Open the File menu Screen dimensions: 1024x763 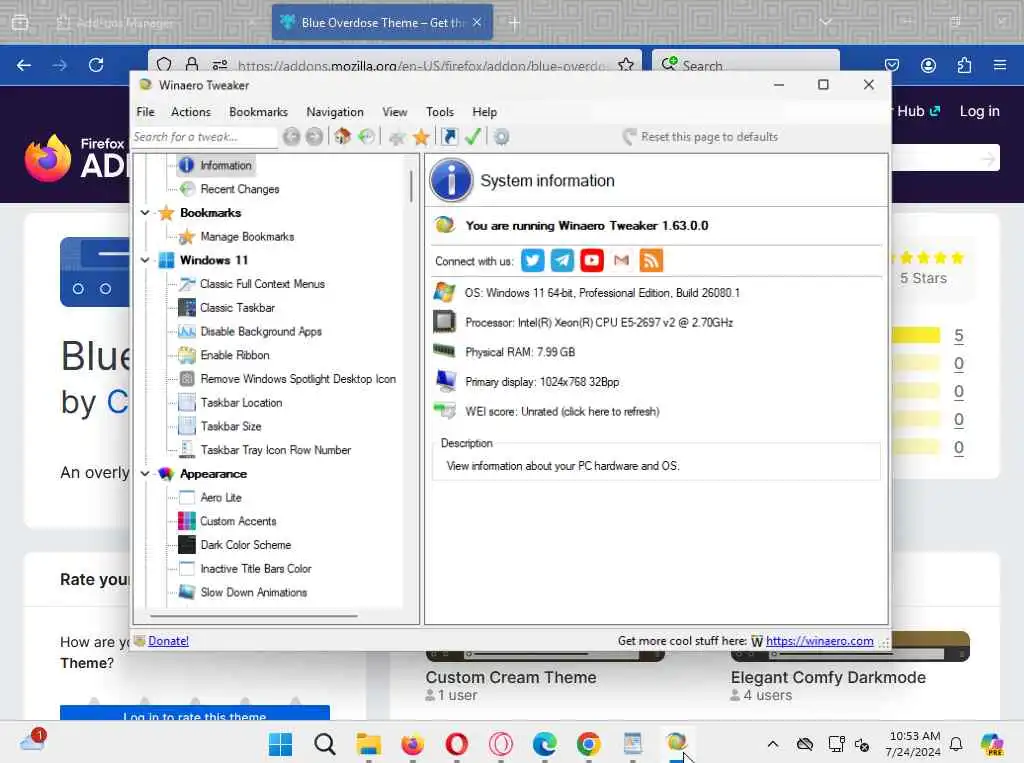(146, 112)
